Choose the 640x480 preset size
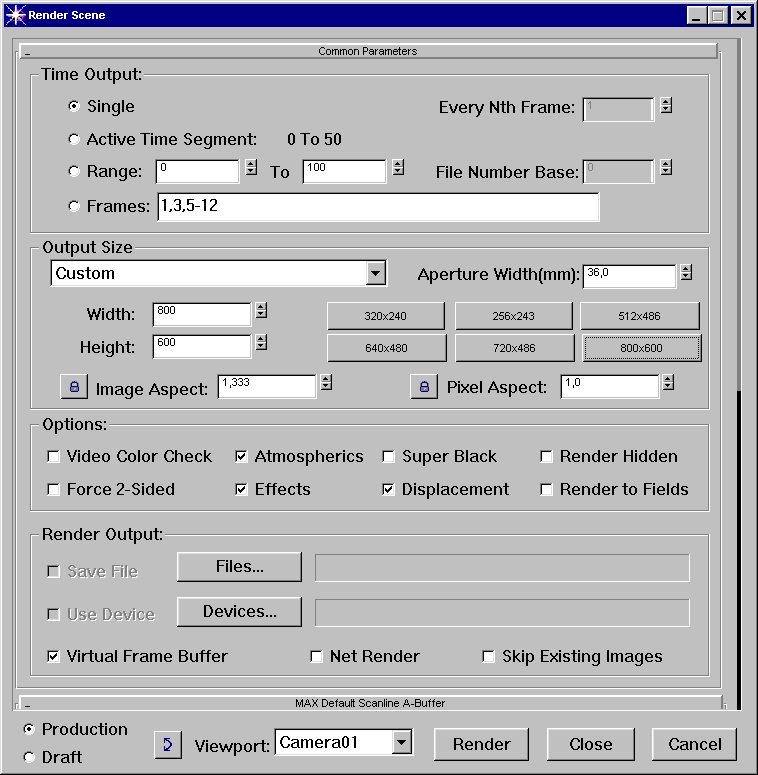Image resolution: width=758 pixels, height=775 pixels. pos(385,348)
